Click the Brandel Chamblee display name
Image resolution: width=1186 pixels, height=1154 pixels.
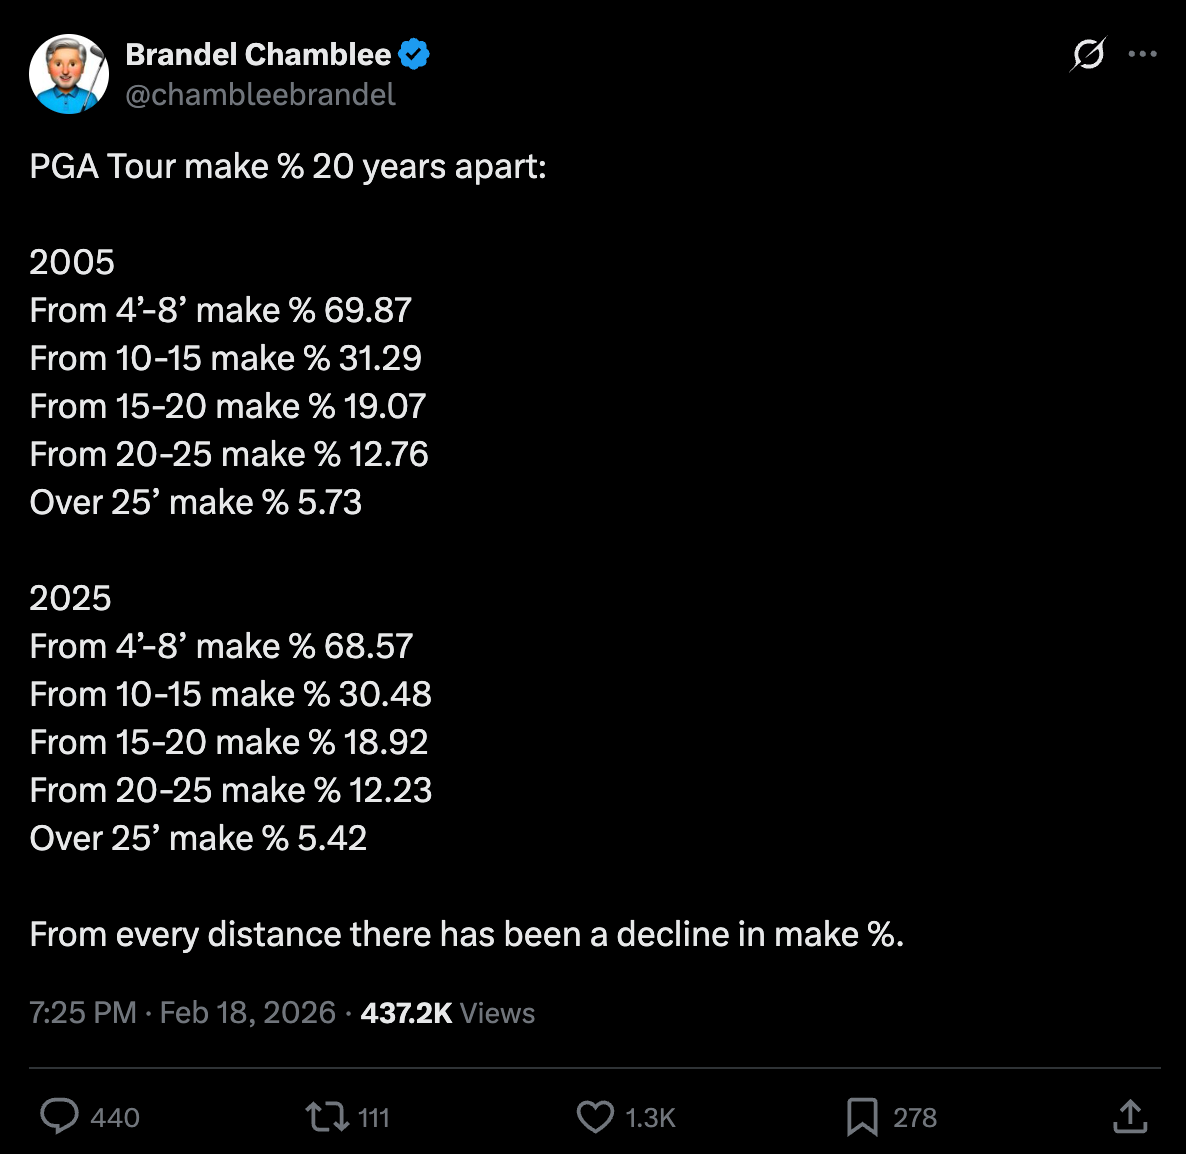(258, 54)
